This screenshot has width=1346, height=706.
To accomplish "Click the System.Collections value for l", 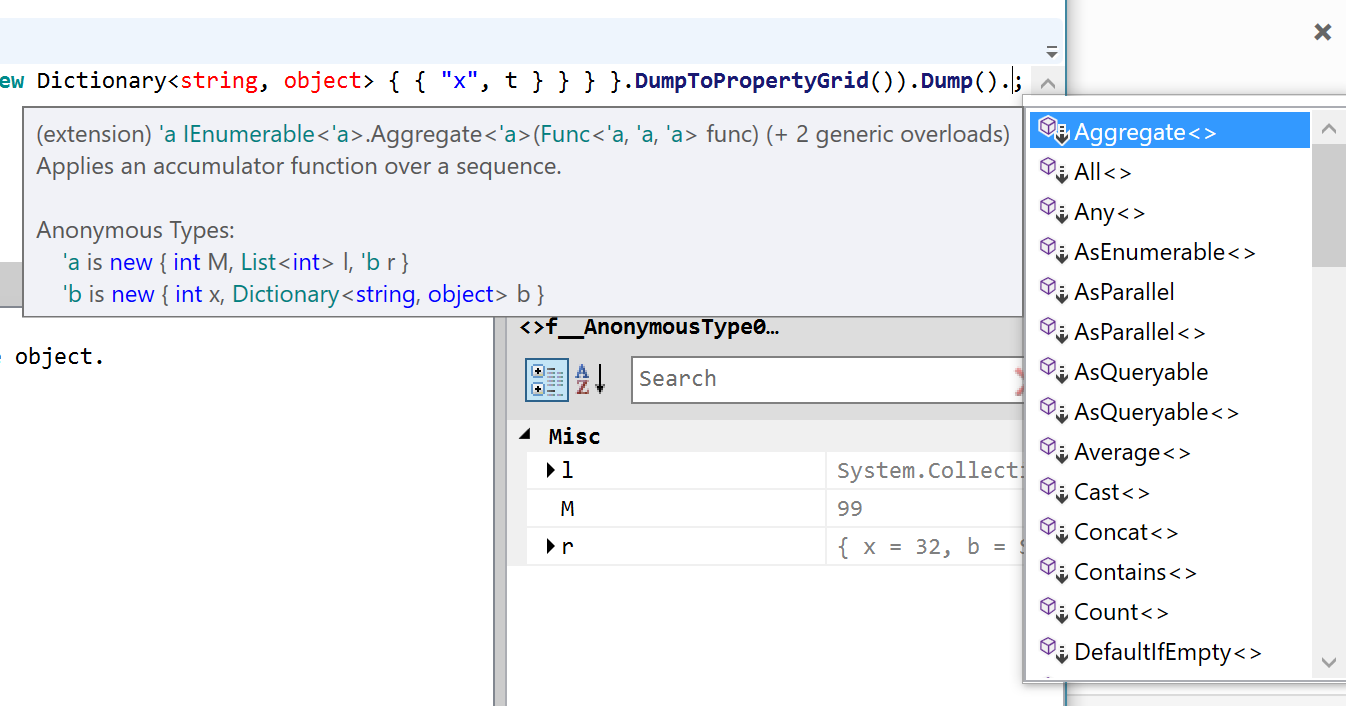I will (x=929, y=470).
